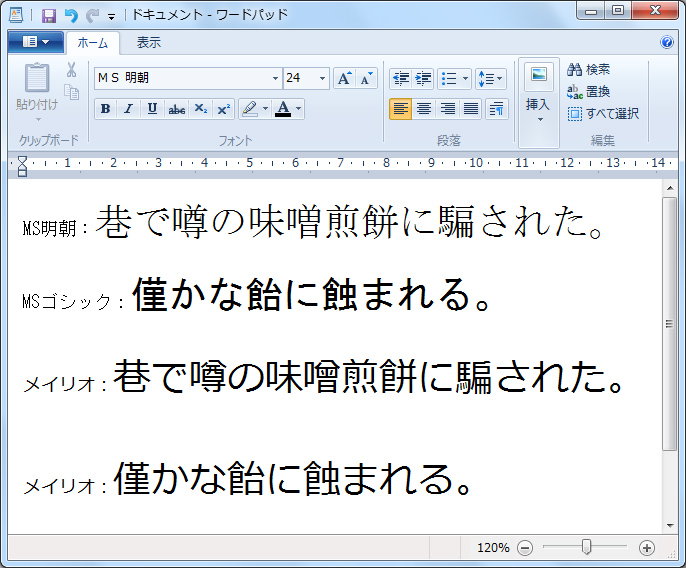The width and height of the screenshot is (686, 568).
Task: Click the Copy icon
Action: pos(71,92)
